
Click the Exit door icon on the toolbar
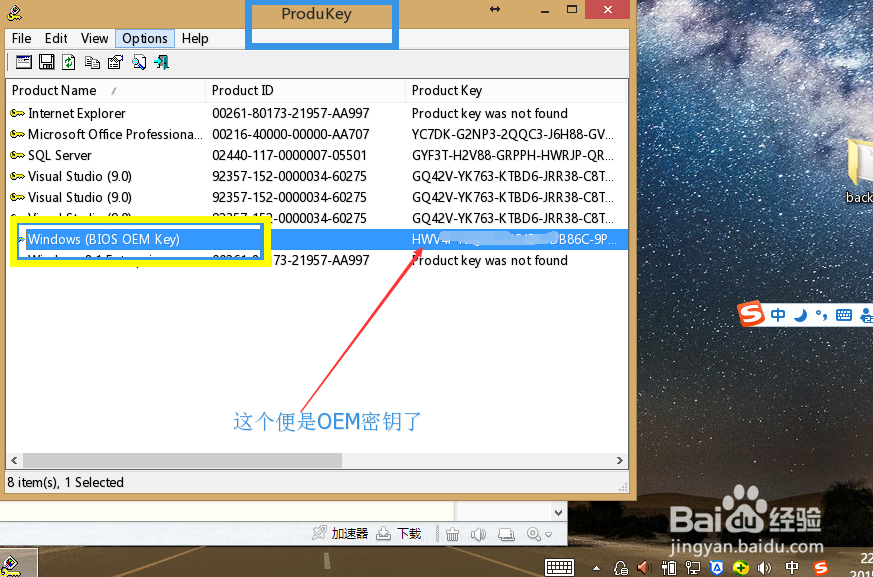tap(160, 61)
